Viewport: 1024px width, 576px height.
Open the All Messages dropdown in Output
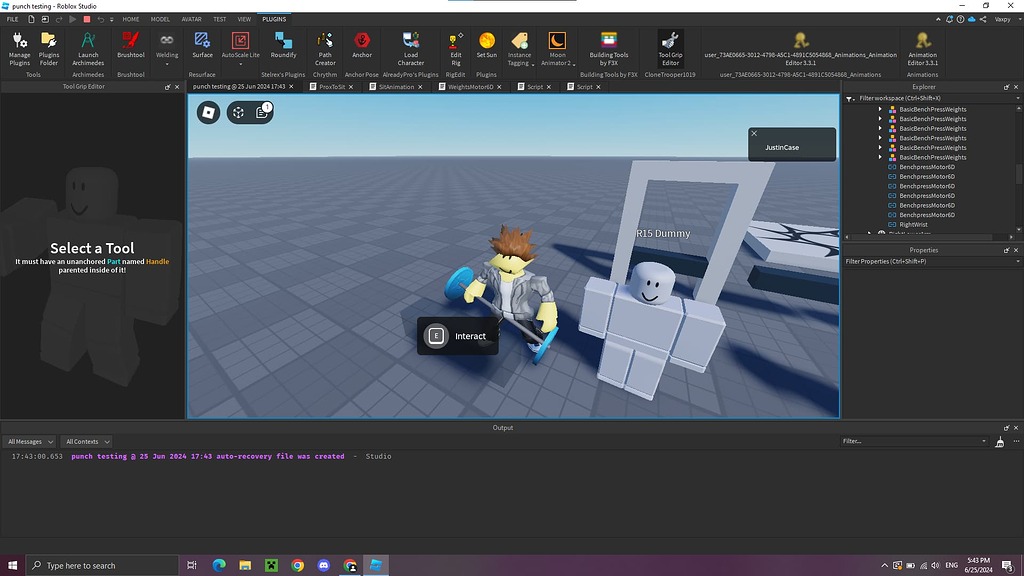pyautogui.click(x=28, y=441)
